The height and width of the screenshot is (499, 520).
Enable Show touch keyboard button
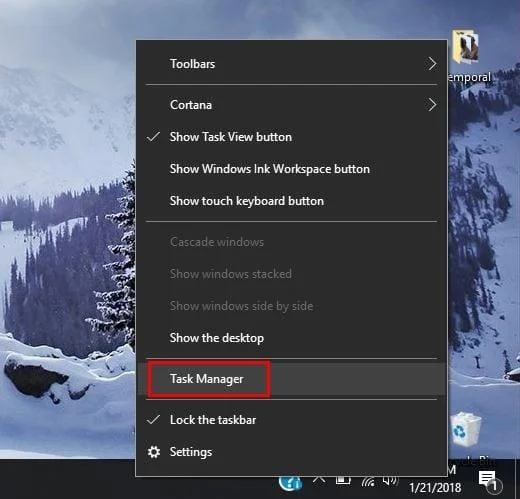292,201
